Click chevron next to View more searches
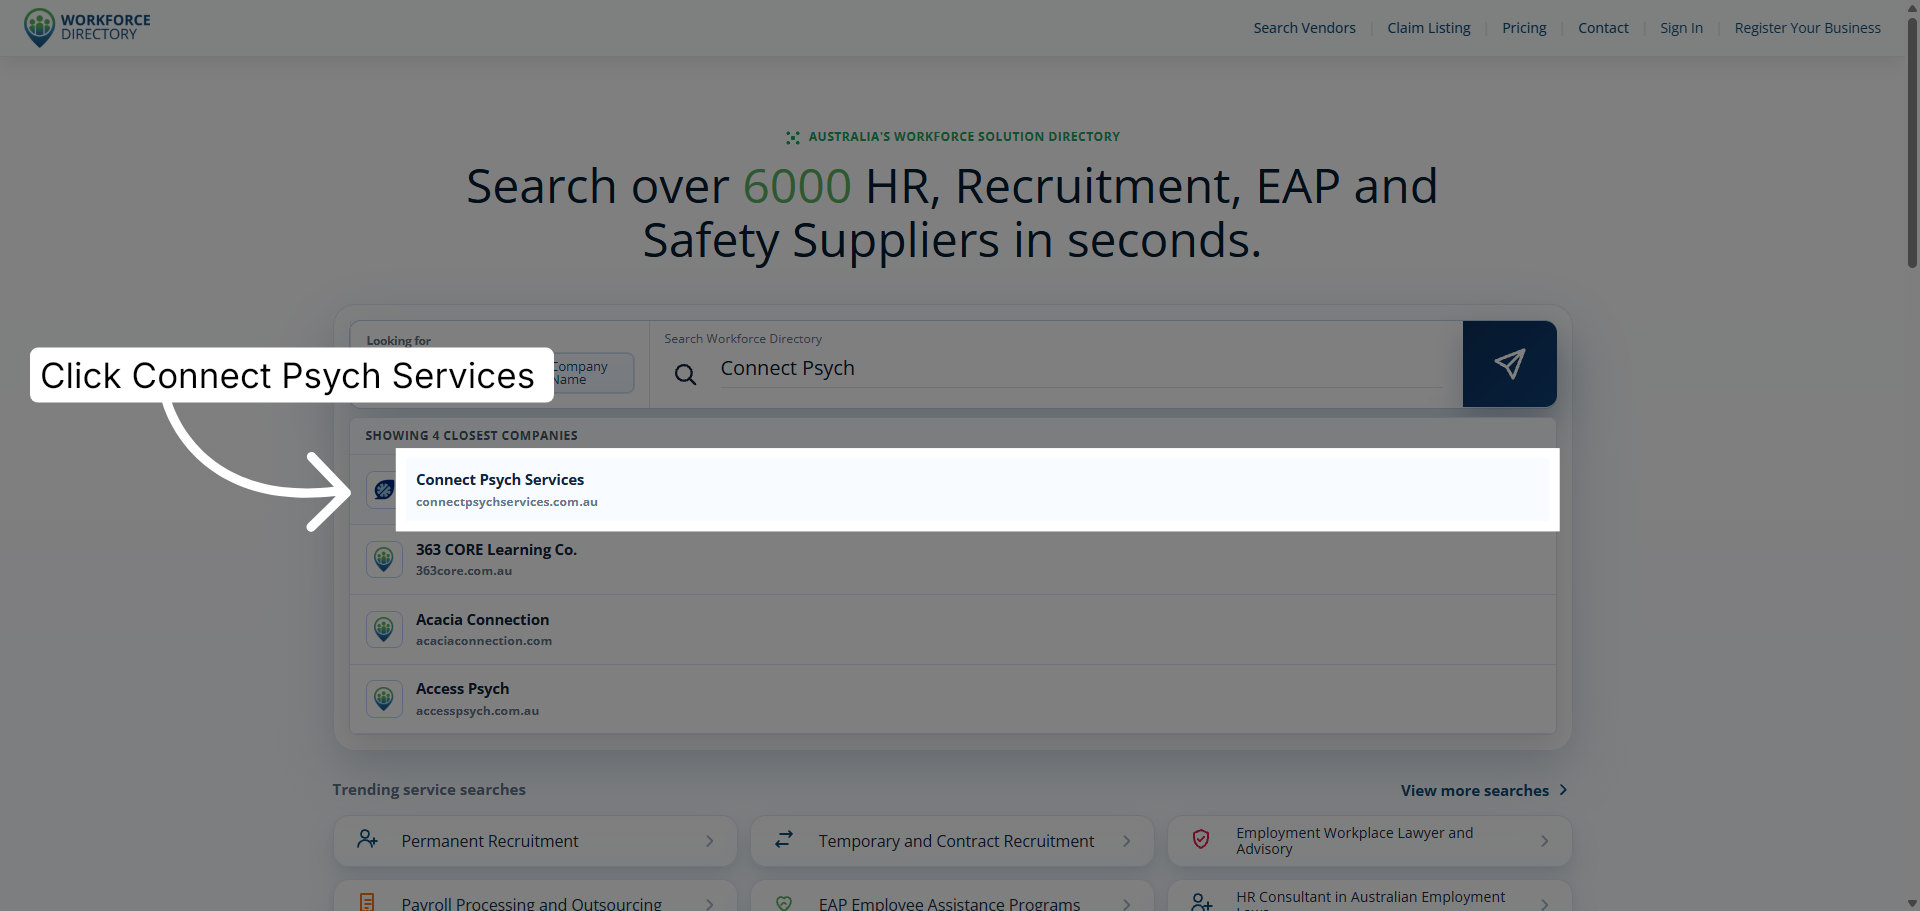 1563,790
